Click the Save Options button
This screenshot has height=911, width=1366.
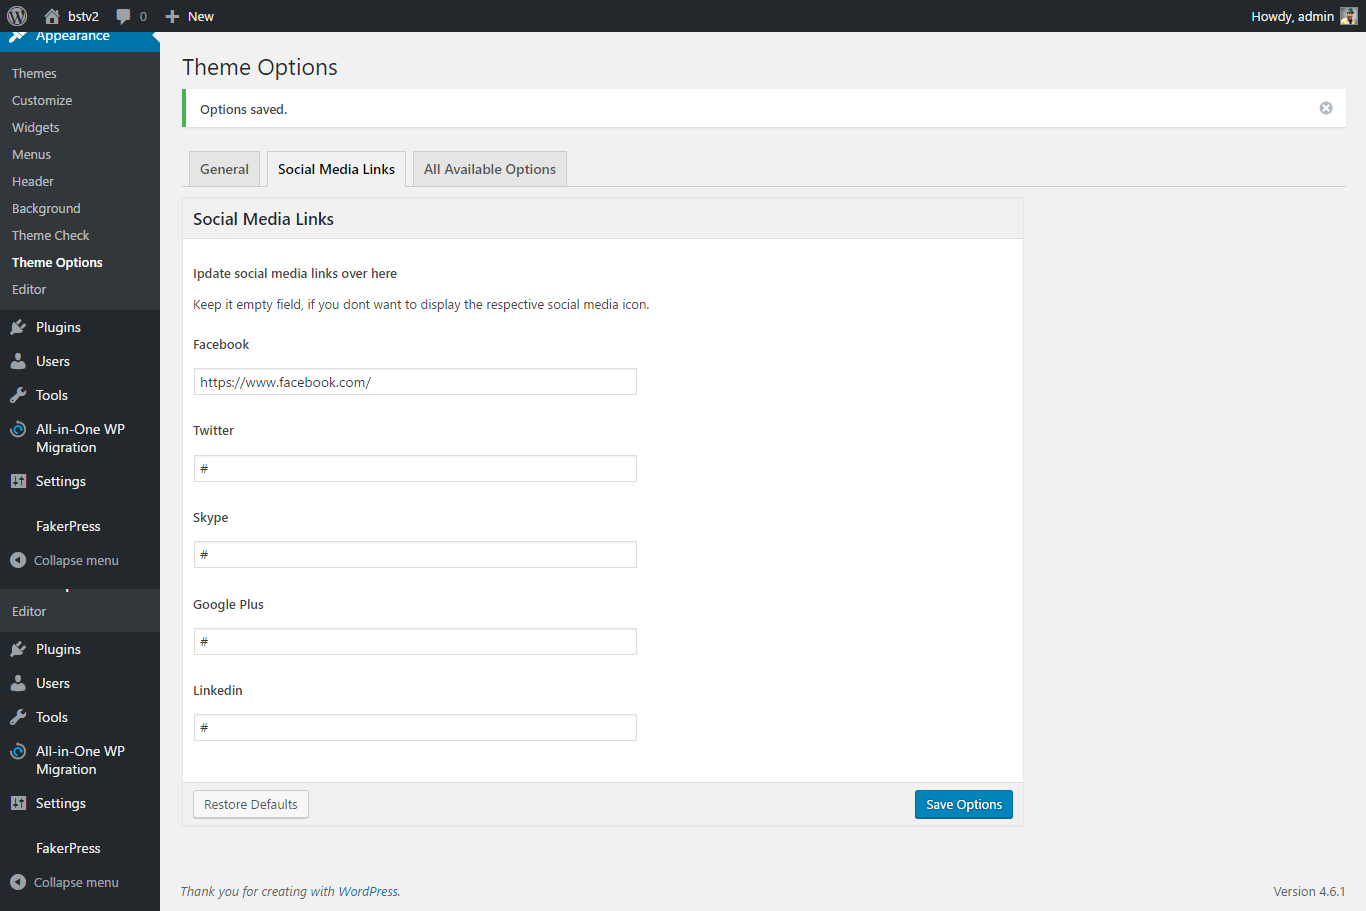pos(964,804)
